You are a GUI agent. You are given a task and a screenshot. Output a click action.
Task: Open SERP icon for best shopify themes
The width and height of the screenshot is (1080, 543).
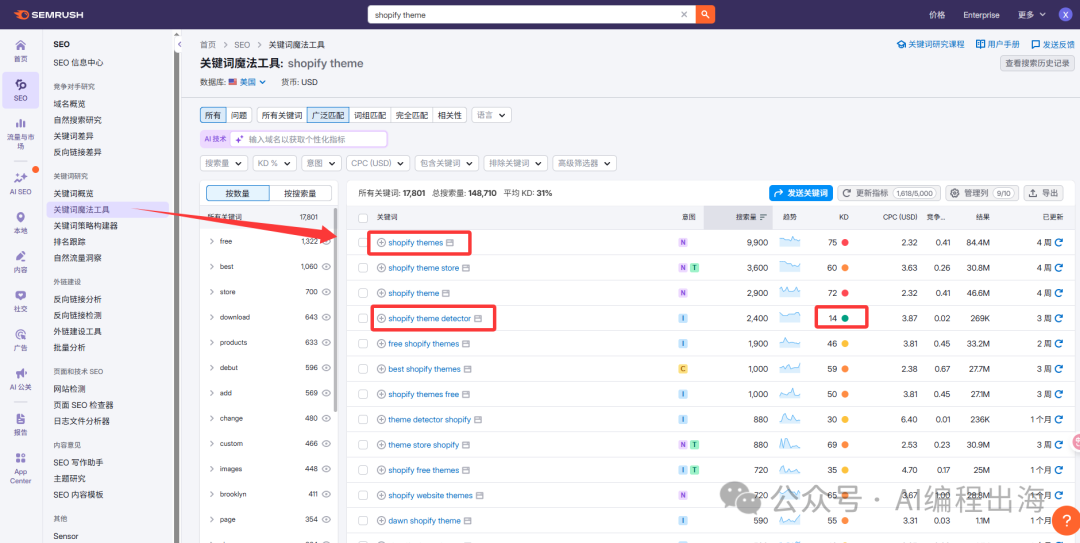pos(467,369)
